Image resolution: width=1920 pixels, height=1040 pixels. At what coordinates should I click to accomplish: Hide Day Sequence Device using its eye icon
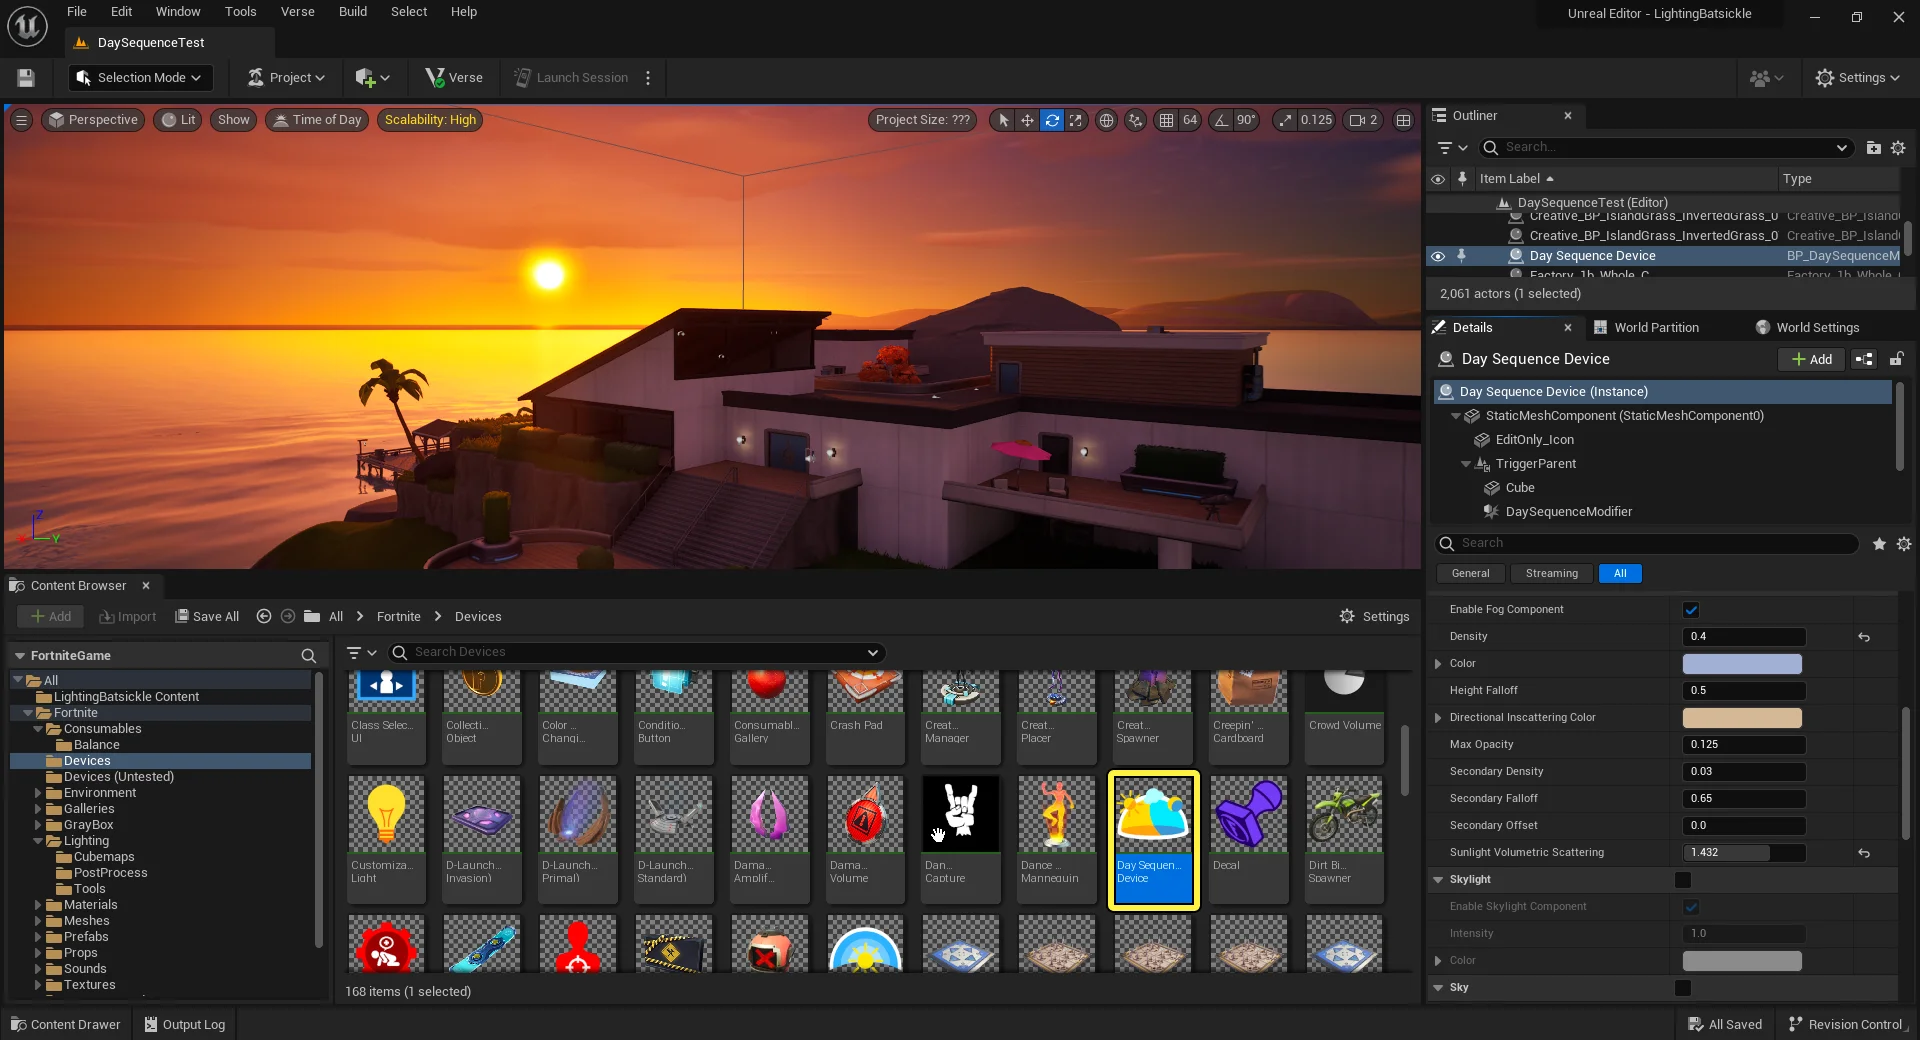[1438, 256]
